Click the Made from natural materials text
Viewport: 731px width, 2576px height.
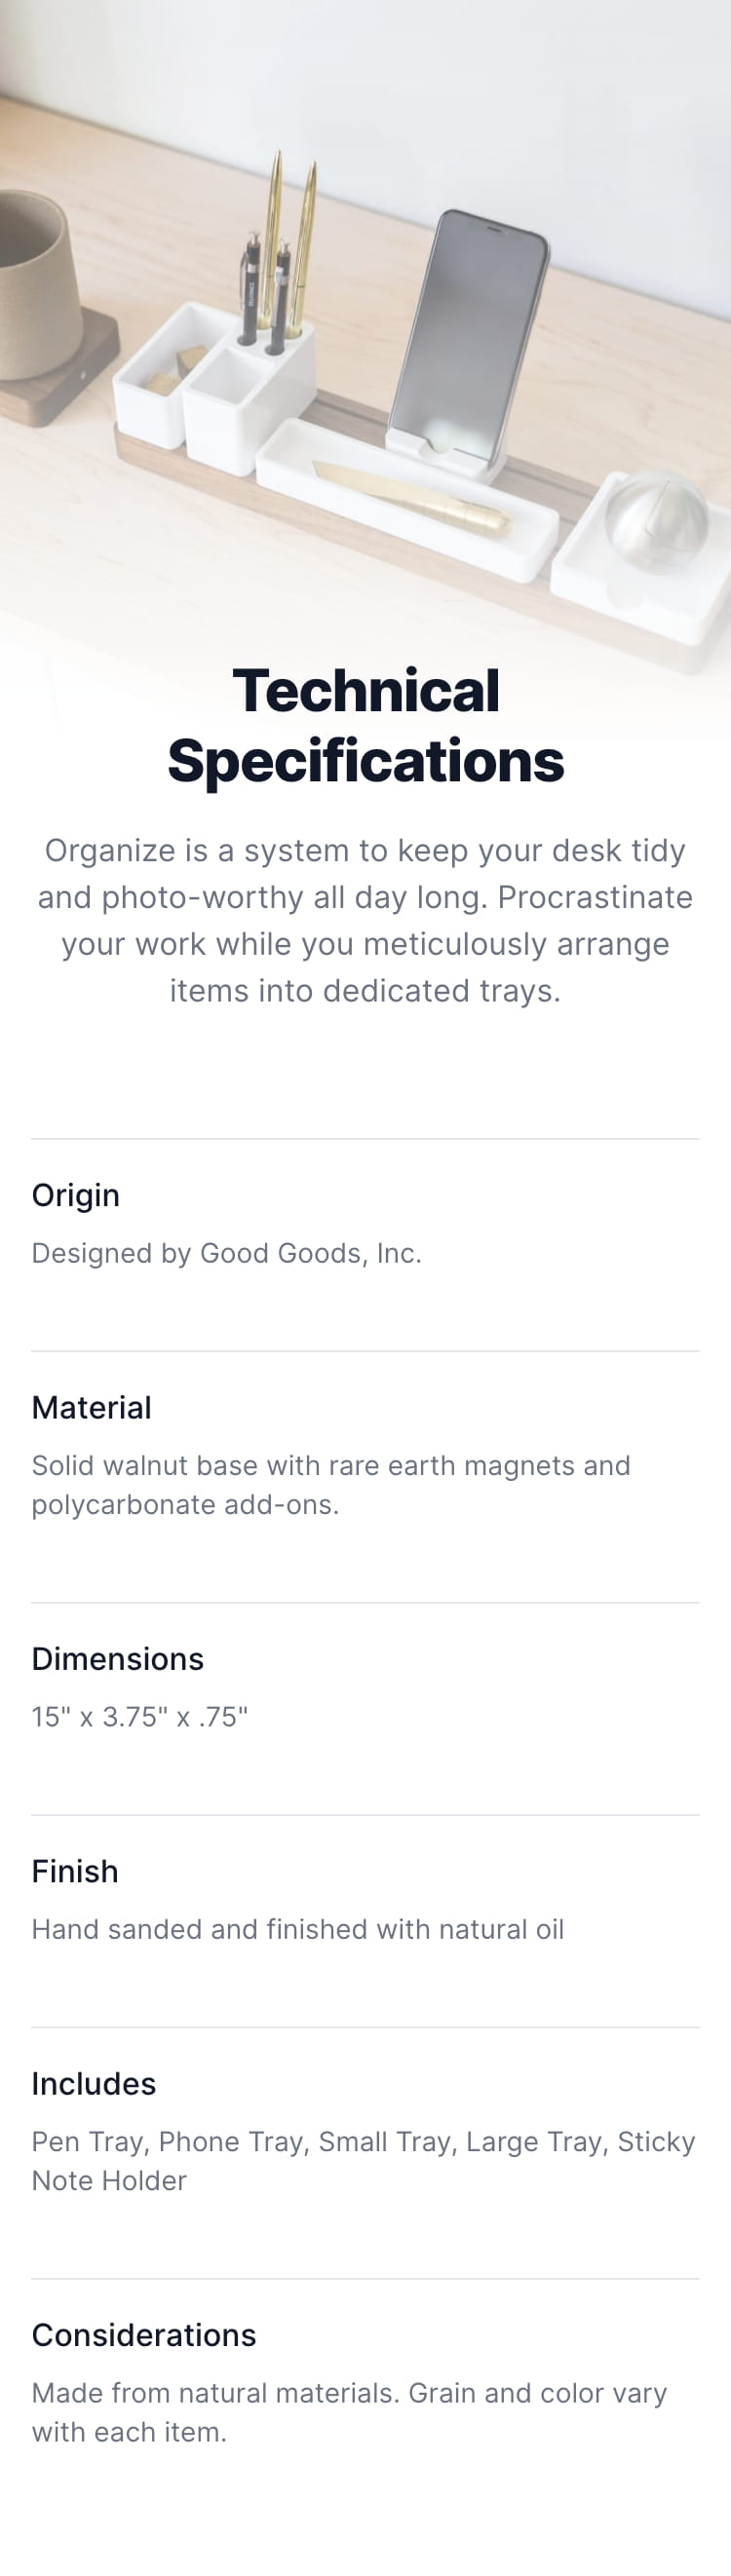350,2412
